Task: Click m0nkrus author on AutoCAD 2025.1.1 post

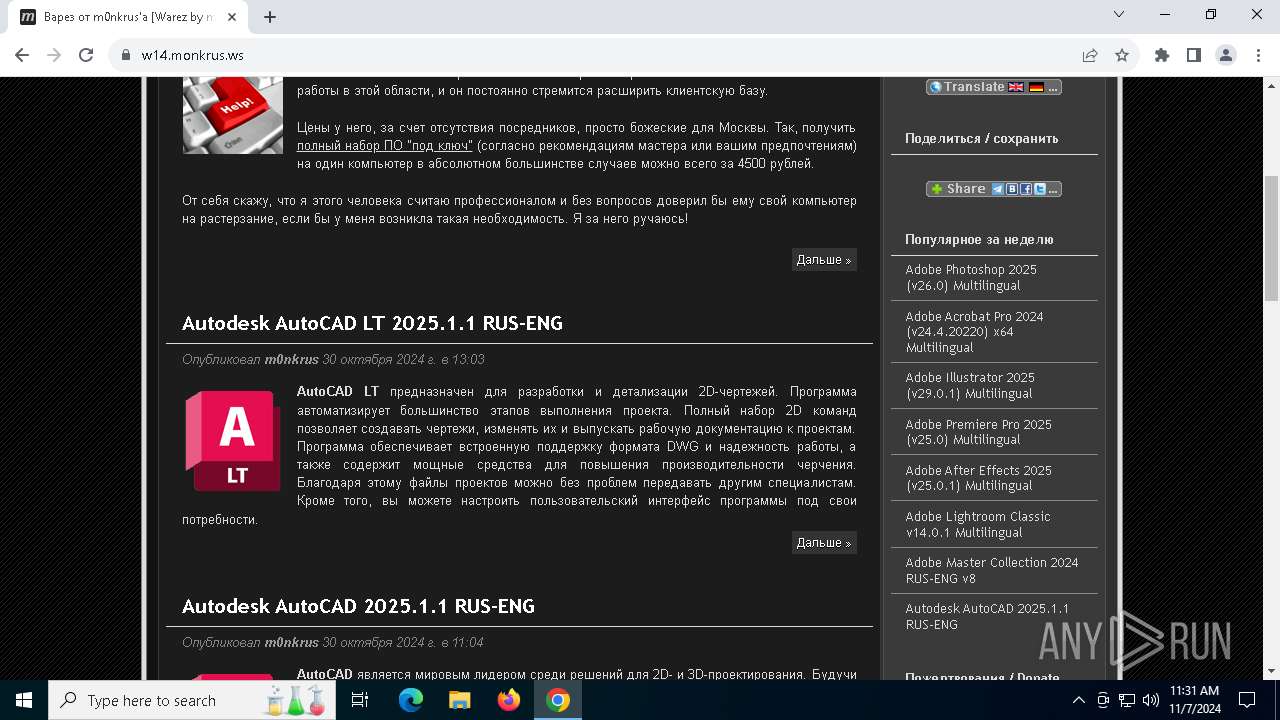Action: click(291, 642)
